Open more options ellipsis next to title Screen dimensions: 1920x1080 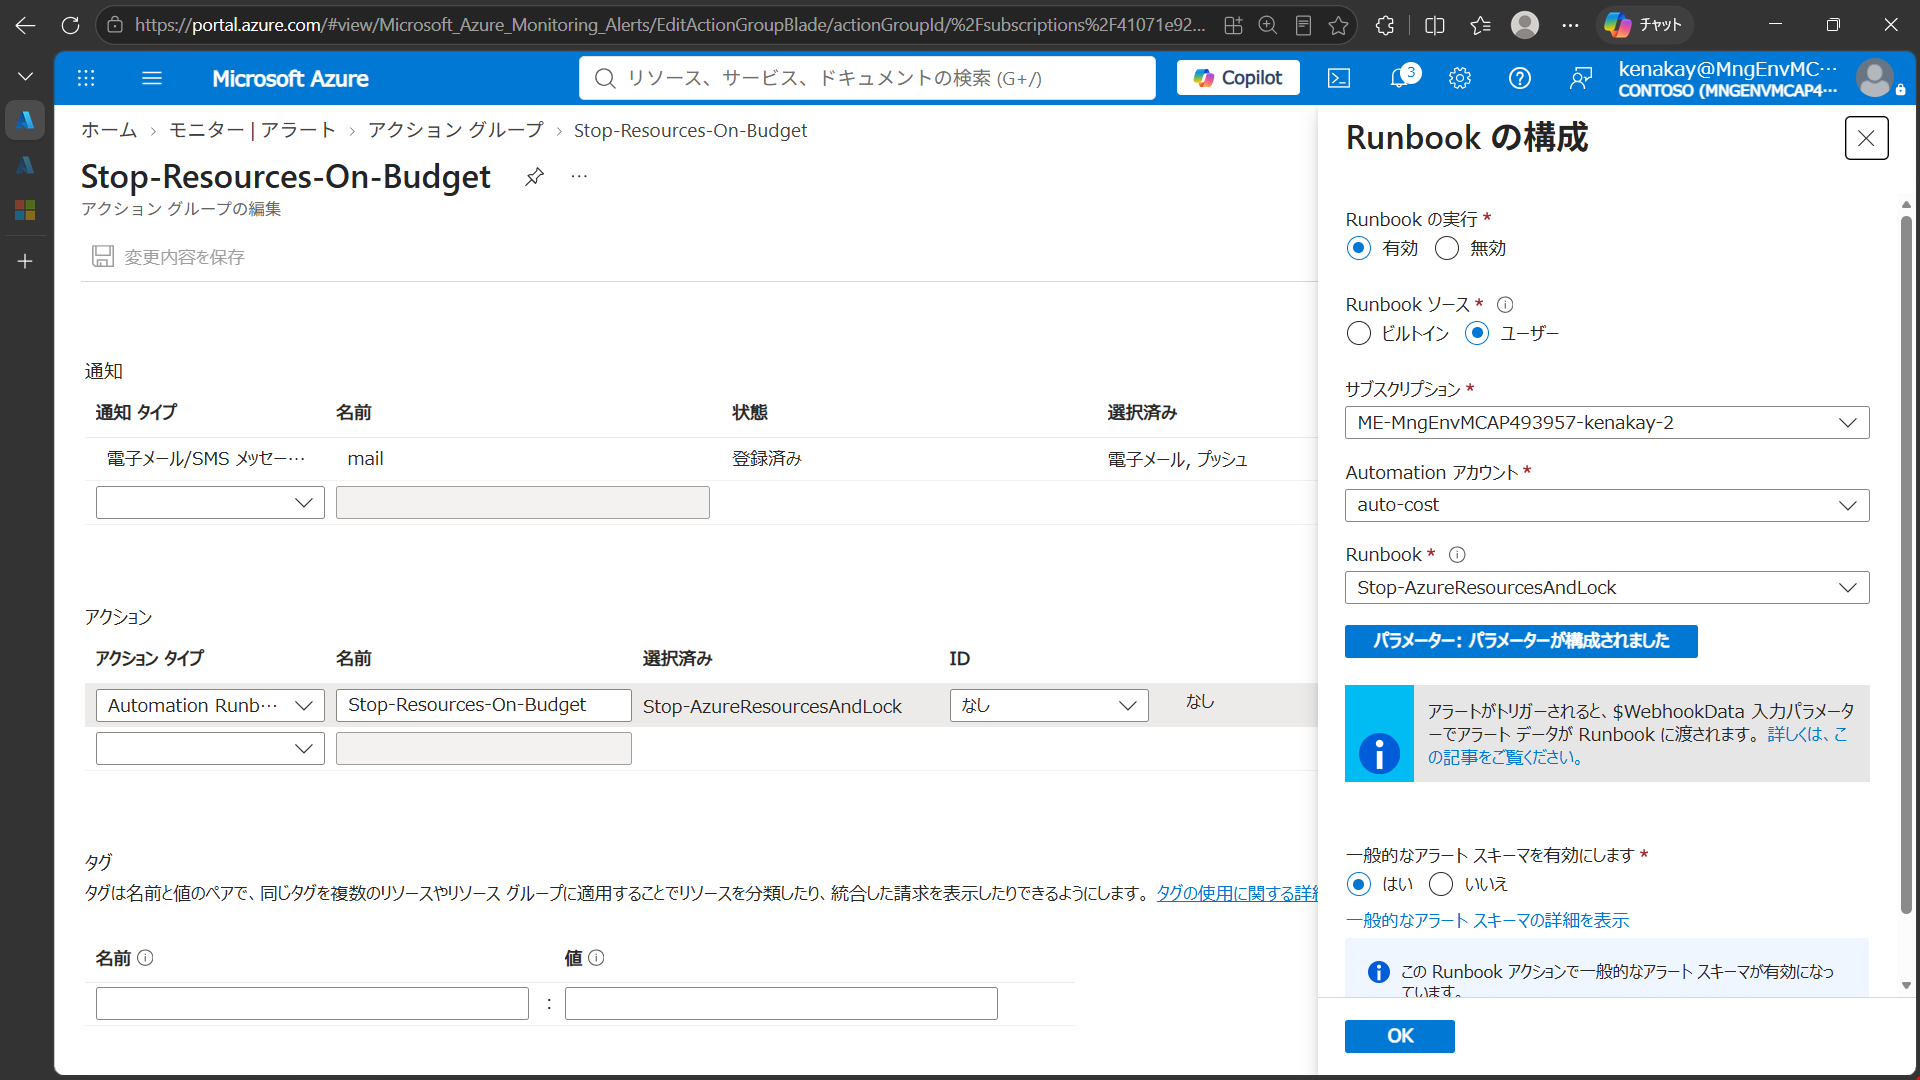click(579, 177)
